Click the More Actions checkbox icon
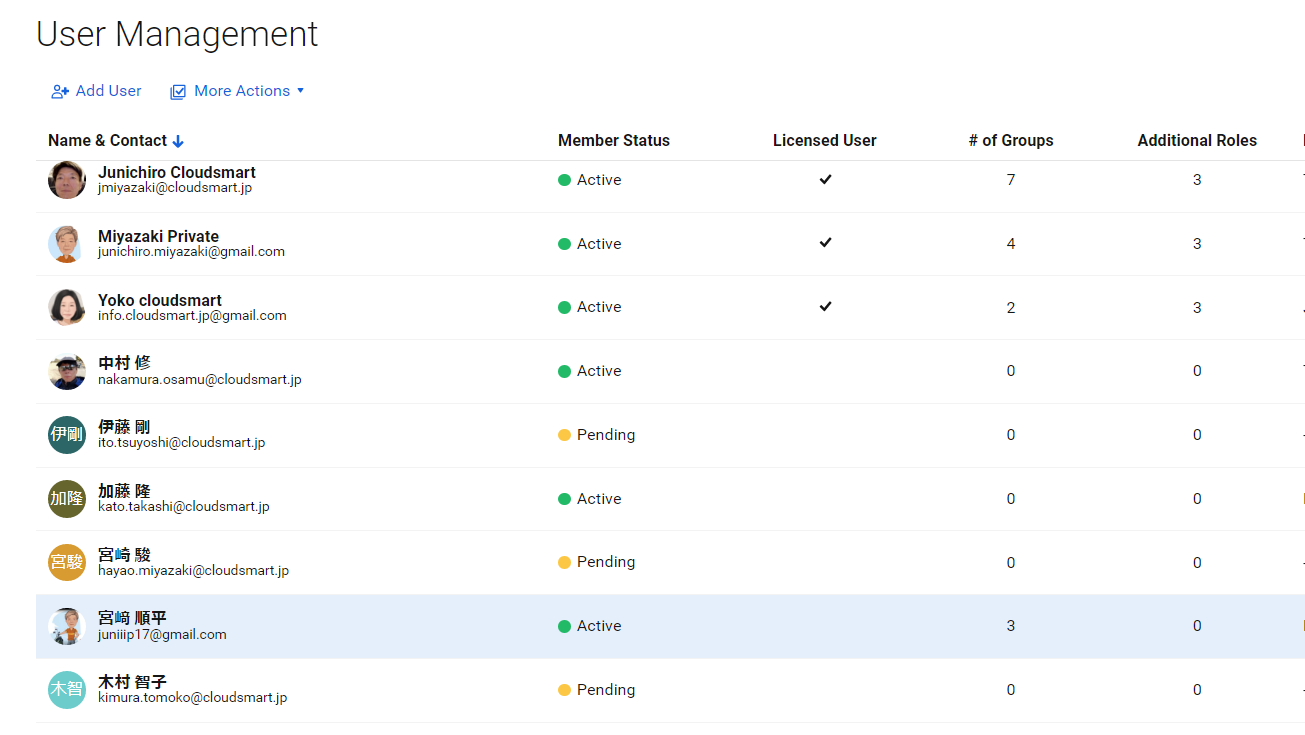This screenshot has width=1305, height=735. 177,91
